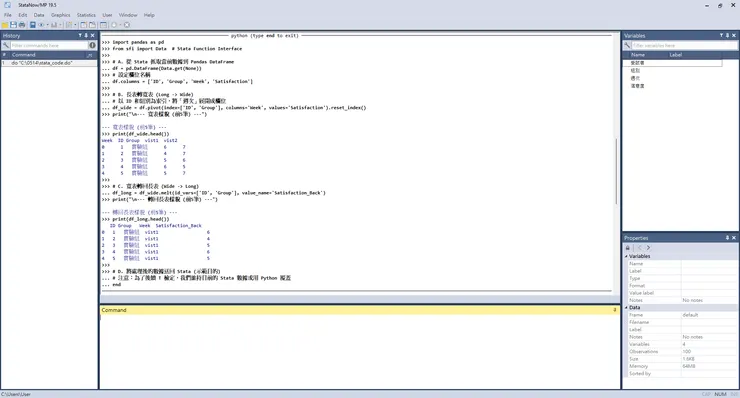This screenshot has width=740, height=398.
Task: Toggle the History error-commands info icon
Action: [x=92, y=45]
